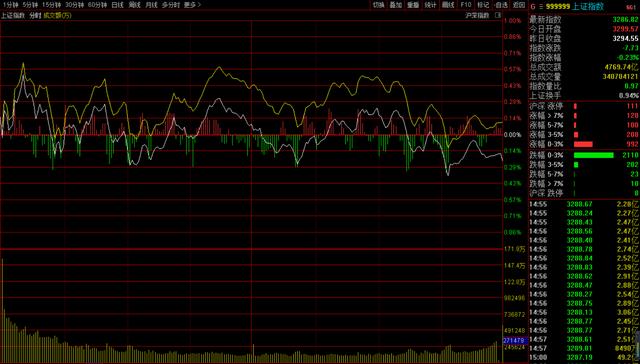Click the 返回 back button
This screenshot has height=364, width=640.
(519, 5)
